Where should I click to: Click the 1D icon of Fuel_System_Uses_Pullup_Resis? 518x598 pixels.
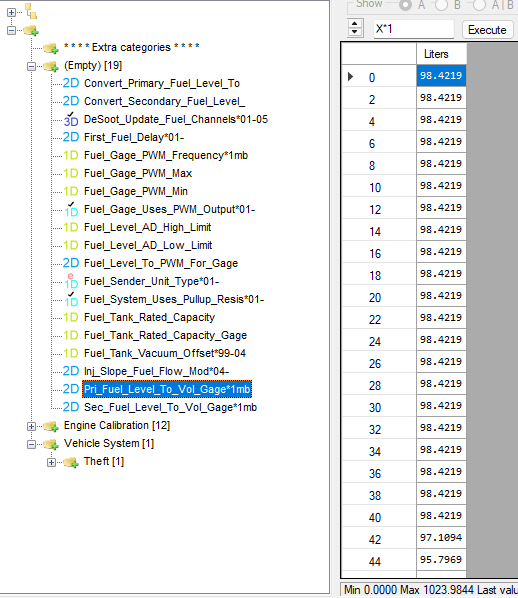tap(71, 299)
